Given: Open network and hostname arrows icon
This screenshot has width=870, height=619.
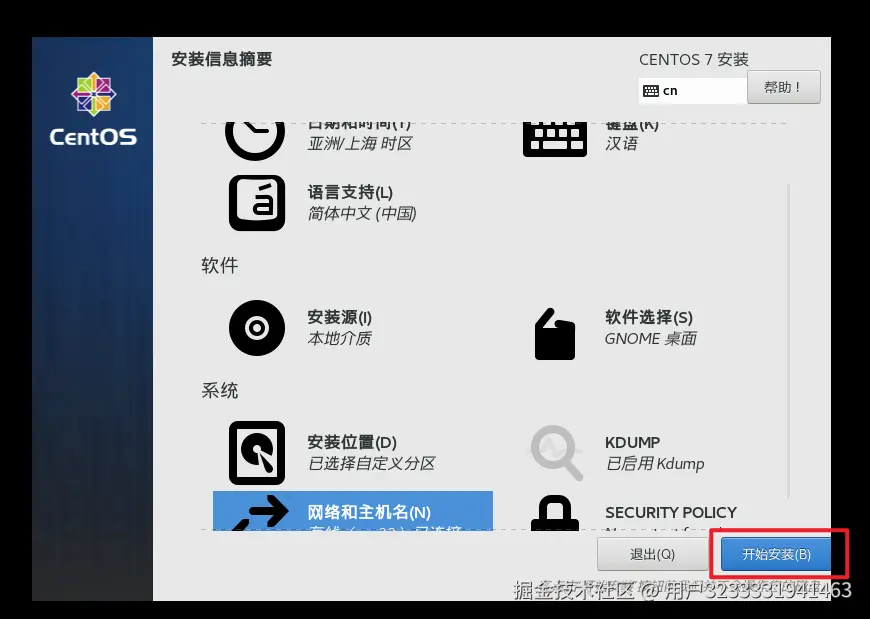Looking at the screenshot, I should pyautogui.click(x=260, y=513).
